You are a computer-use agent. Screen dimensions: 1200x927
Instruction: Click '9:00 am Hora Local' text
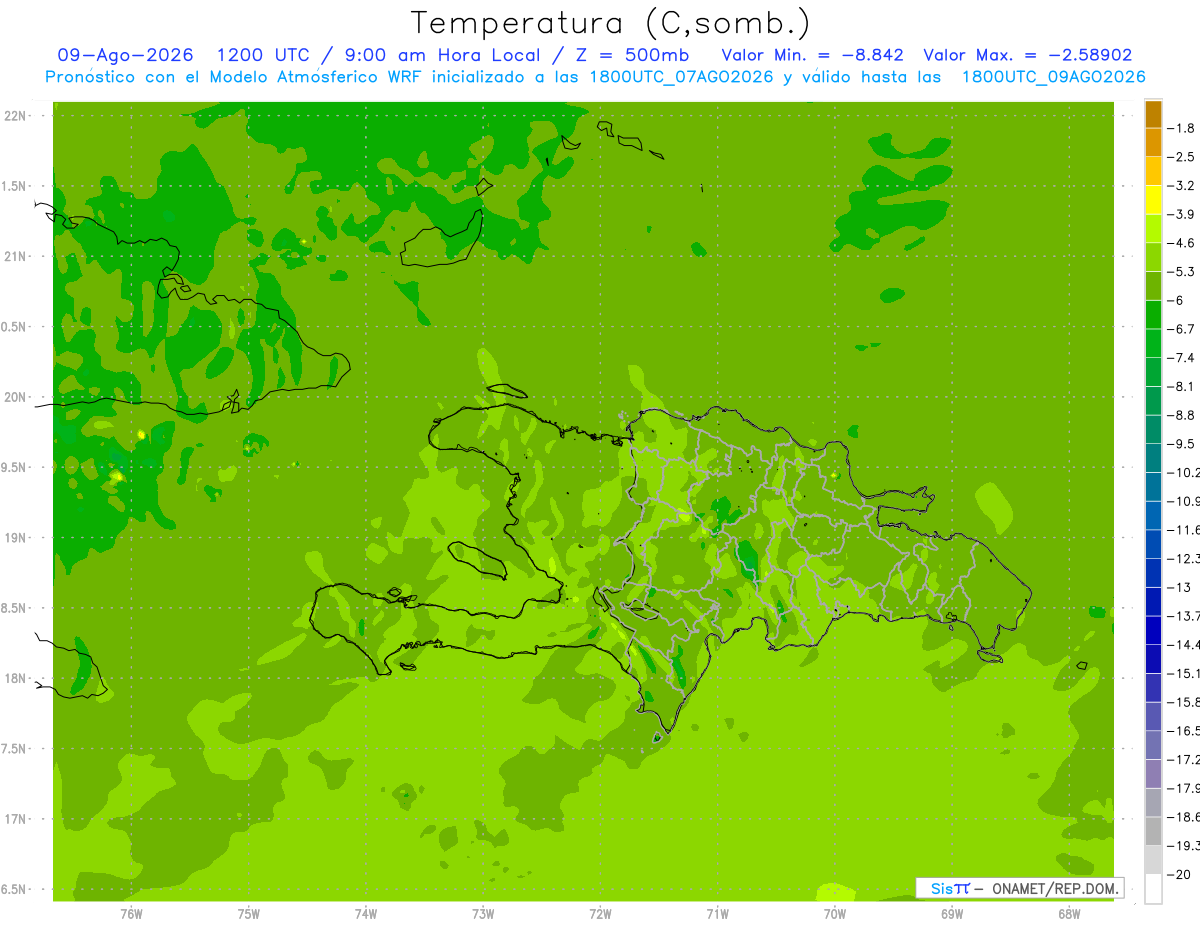pyautogui.click(x=442, y=55)
